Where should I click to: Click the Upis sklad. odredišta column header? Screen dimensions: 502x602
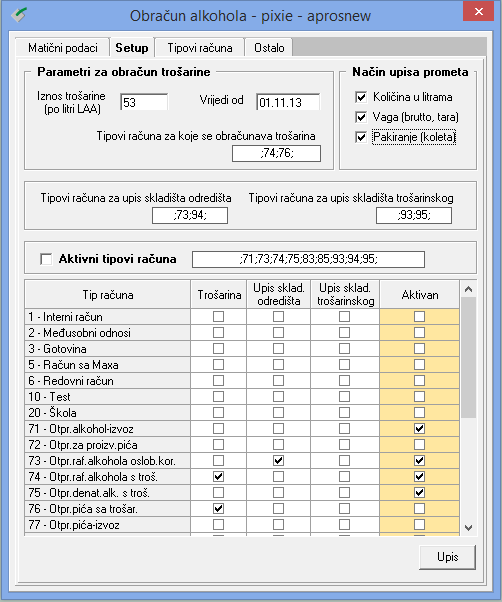pyautogui.click(x=279, y=294)
